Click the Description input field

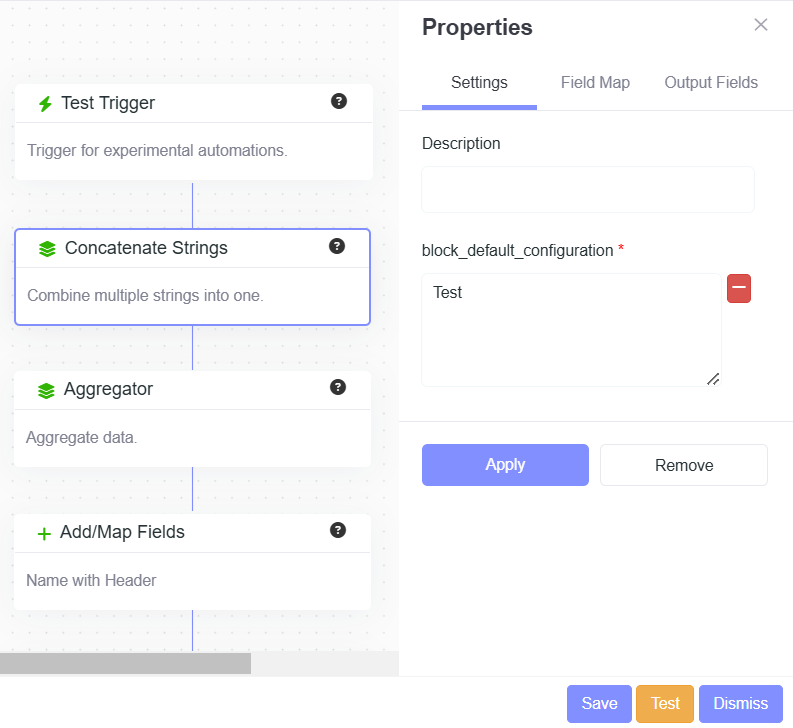[588, 190]
